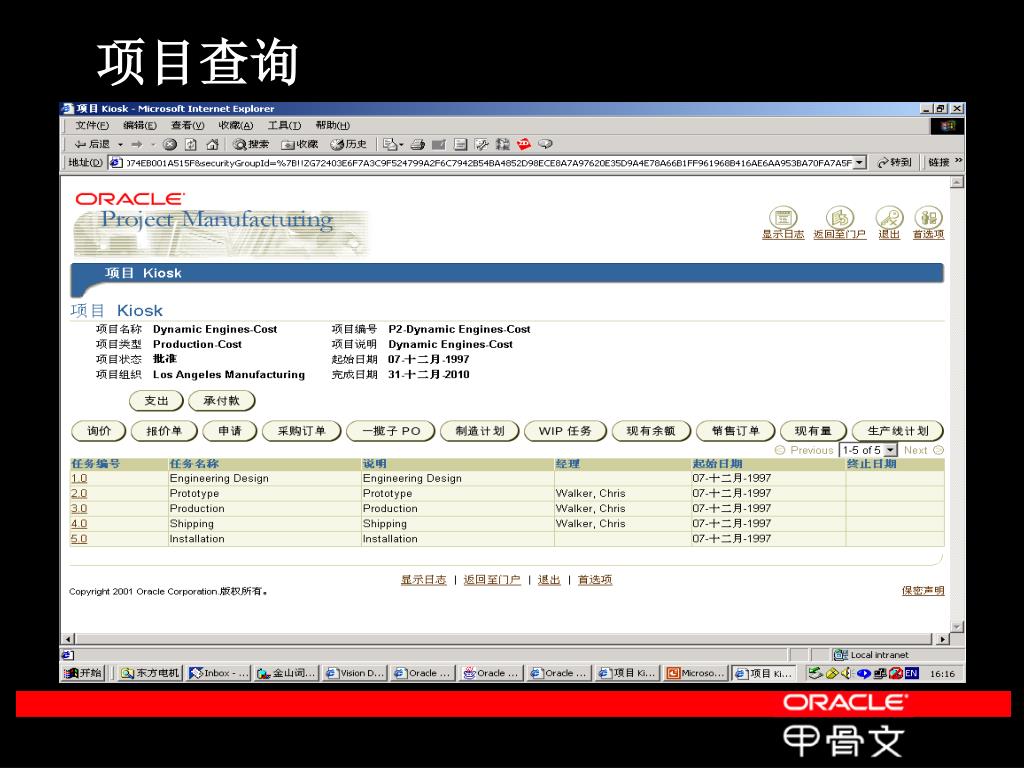Click the vertical scrollbar down arrow

(957, 627)
